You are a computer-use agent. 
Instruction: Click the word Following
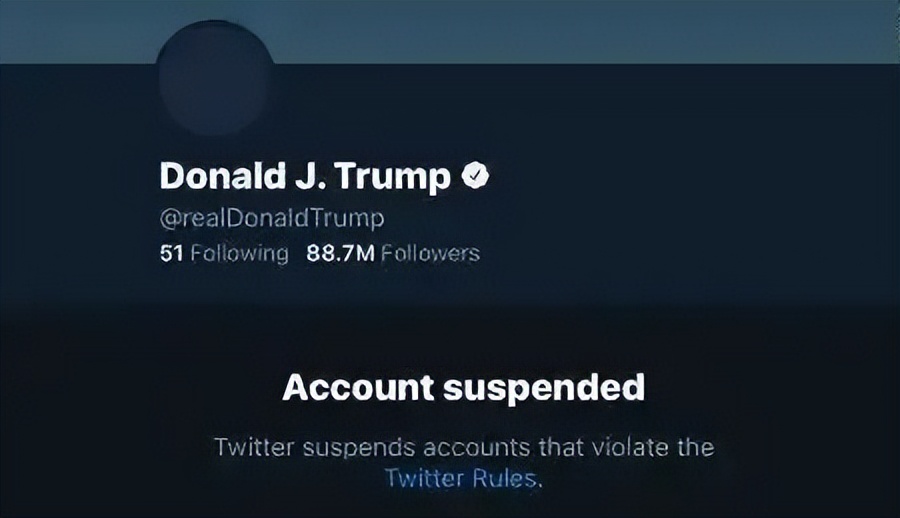tap(239, 253)
